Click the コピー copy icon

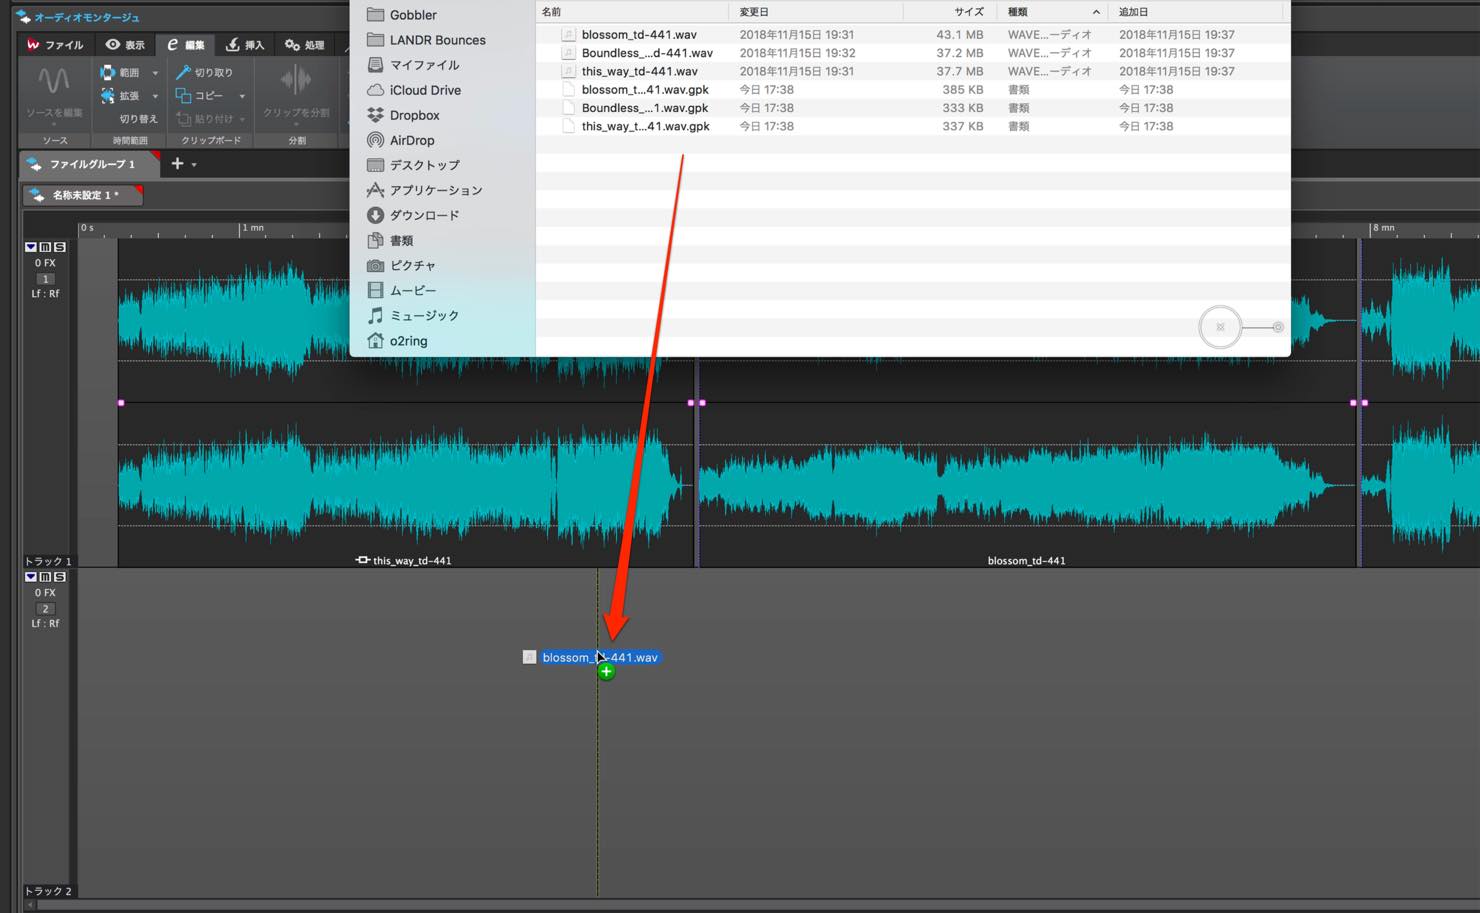click(x=183, y=95)
